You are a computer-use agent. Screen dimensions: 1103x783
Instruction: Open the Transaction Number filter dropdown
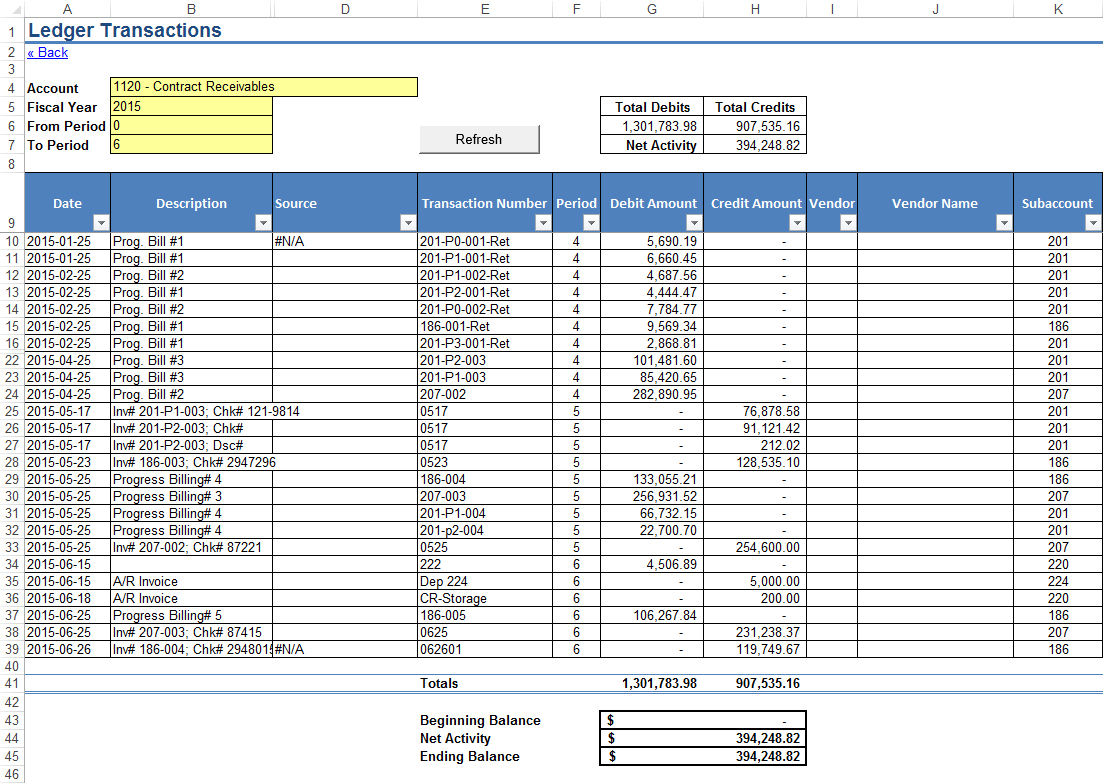pyautogui.click(x=543, y=223)
